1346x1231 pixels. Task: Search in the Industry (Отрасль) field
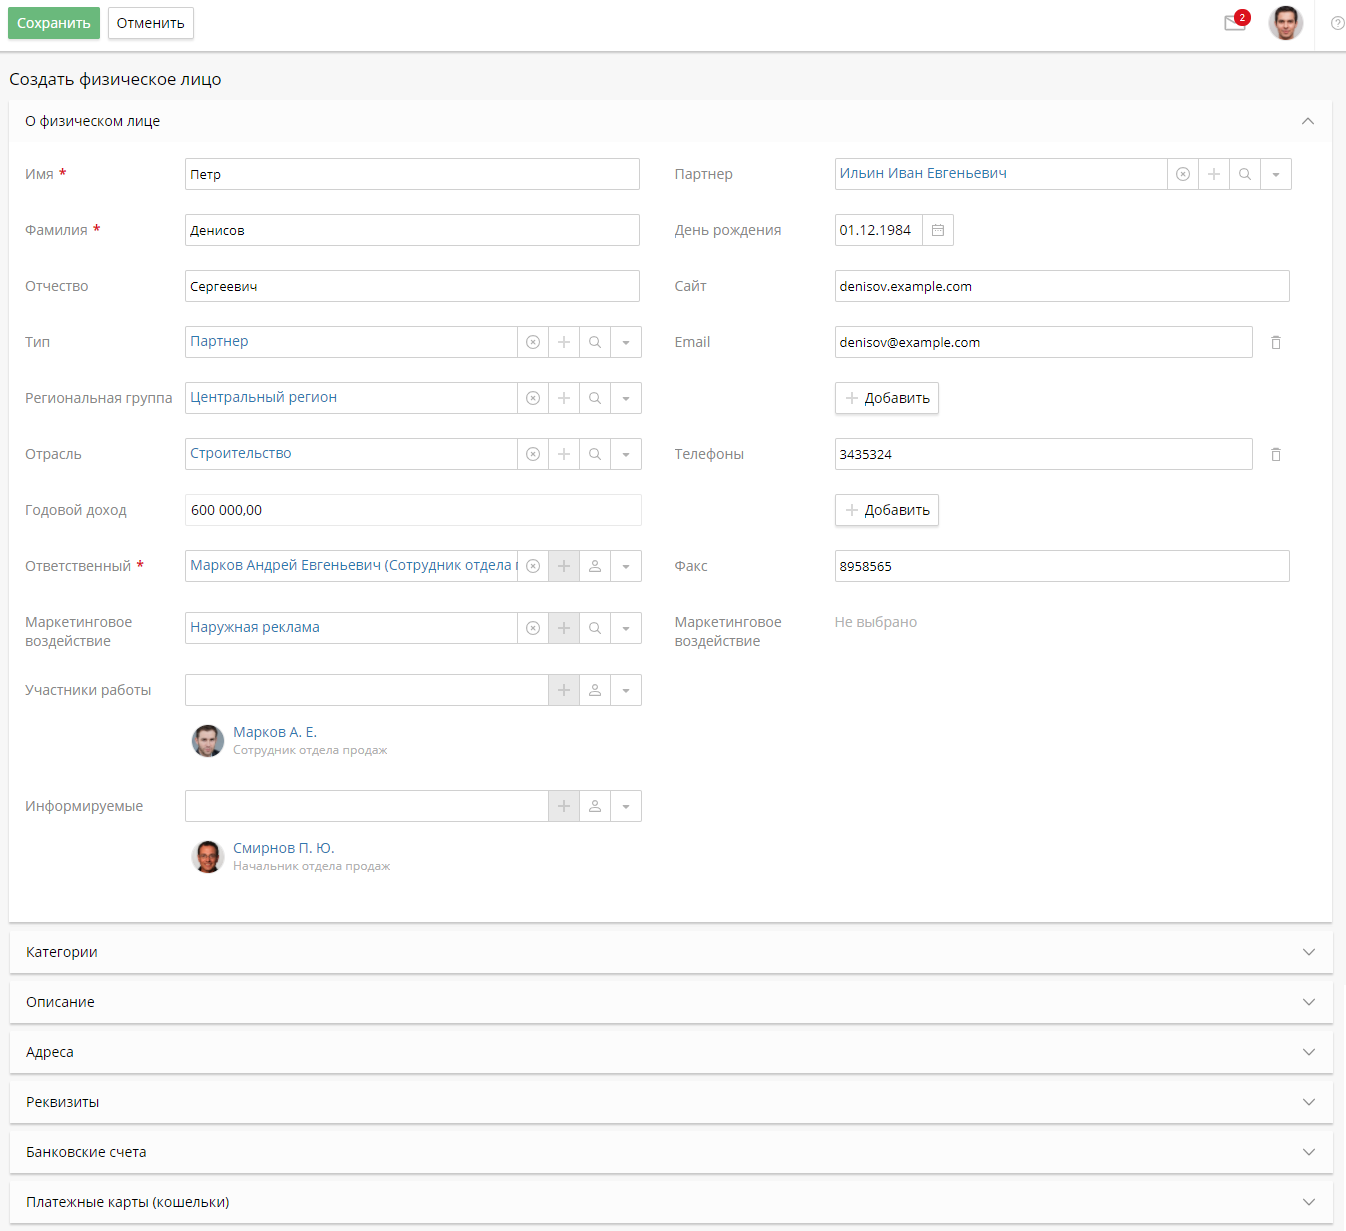click(x=595, y=454)
